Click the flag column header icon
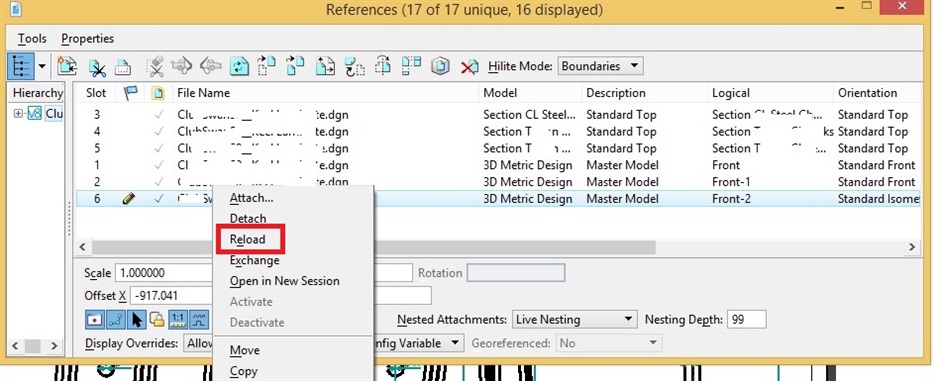 click(x=130, y=93)
